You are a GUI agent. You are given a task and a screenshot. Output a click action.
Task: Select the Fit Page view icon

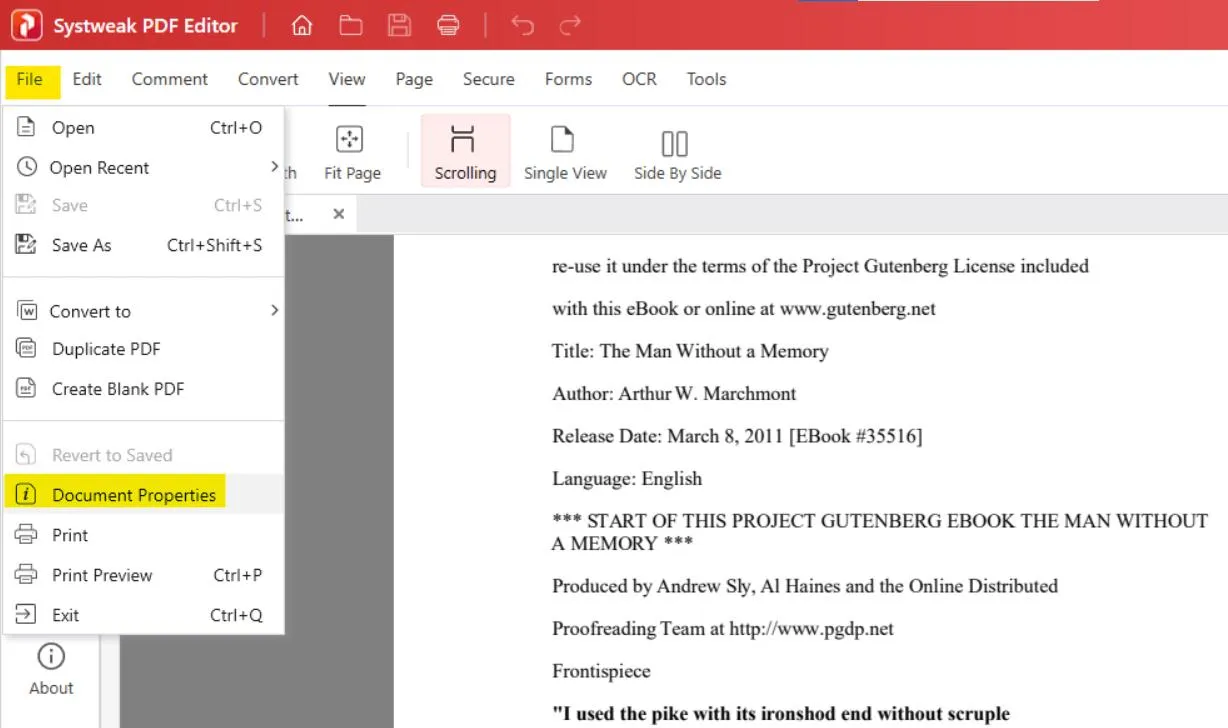351,150
